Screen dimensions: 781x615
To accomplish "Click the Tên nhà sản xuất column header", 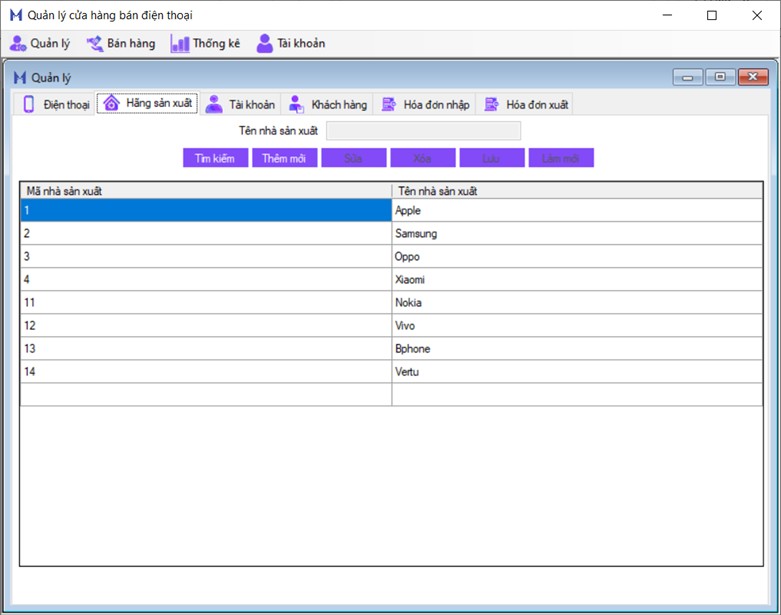I will (x=577, y=191).
